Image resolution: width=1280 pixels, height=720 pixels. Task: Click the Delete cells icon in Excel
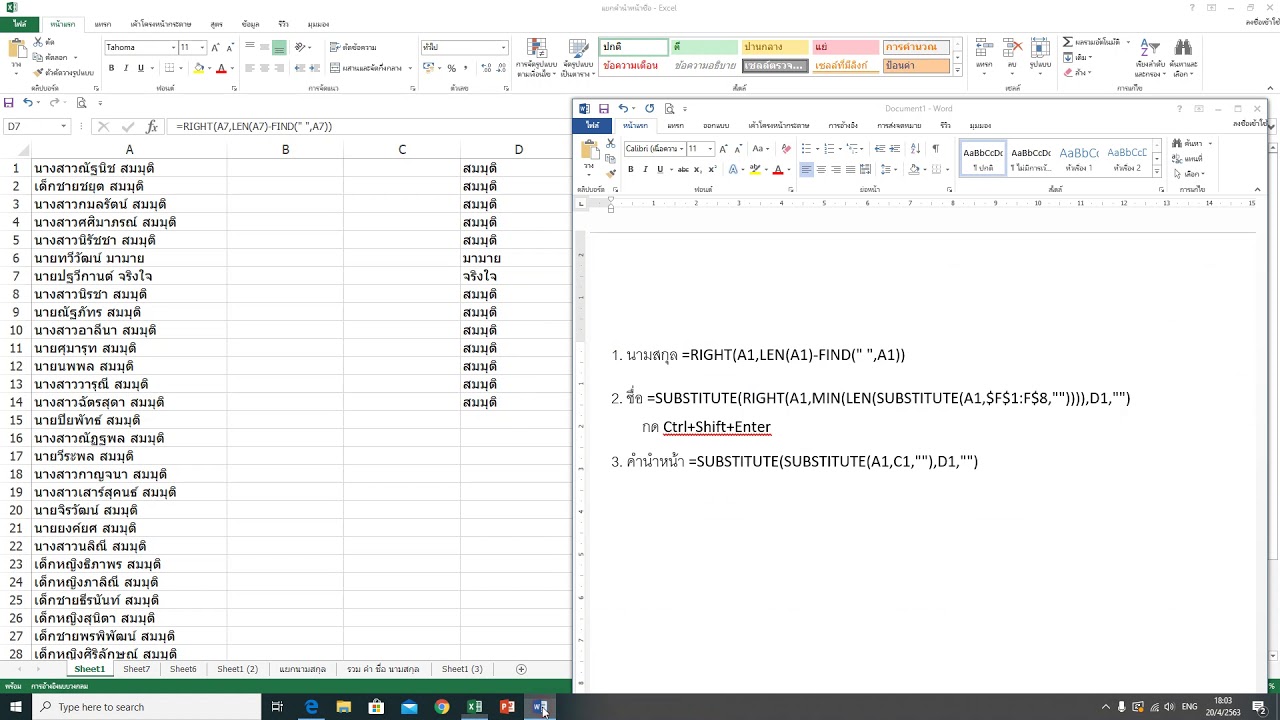tap(1013, 47)
